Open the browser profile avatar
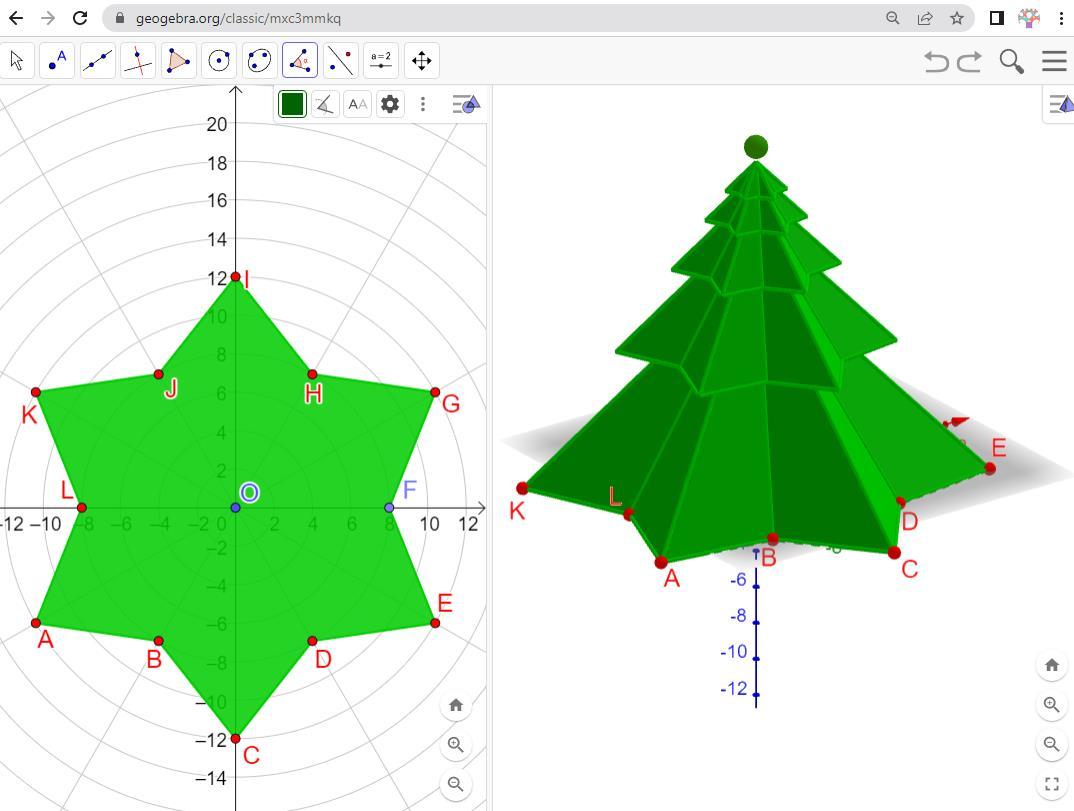Screen dimensions: 1074x811 (x=1029, y=18)
